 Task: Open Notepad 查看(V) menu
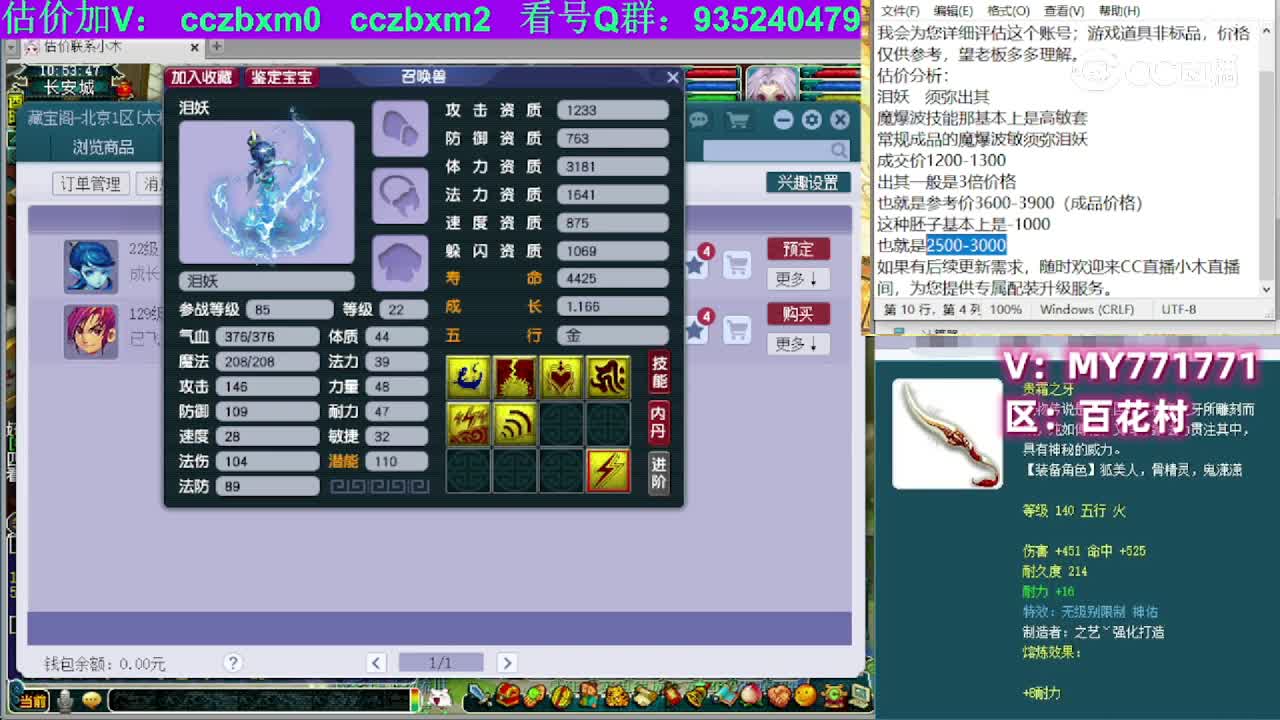(x=1063, y=10)
